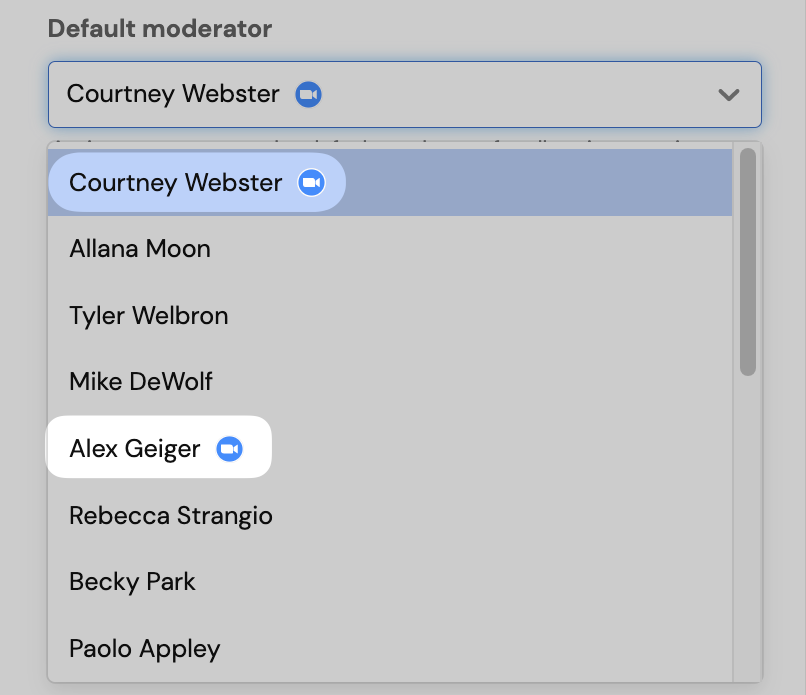This screenshot has height=695, width=806.
Task: Select Paolo Appley option
Action: coord(145,648)
